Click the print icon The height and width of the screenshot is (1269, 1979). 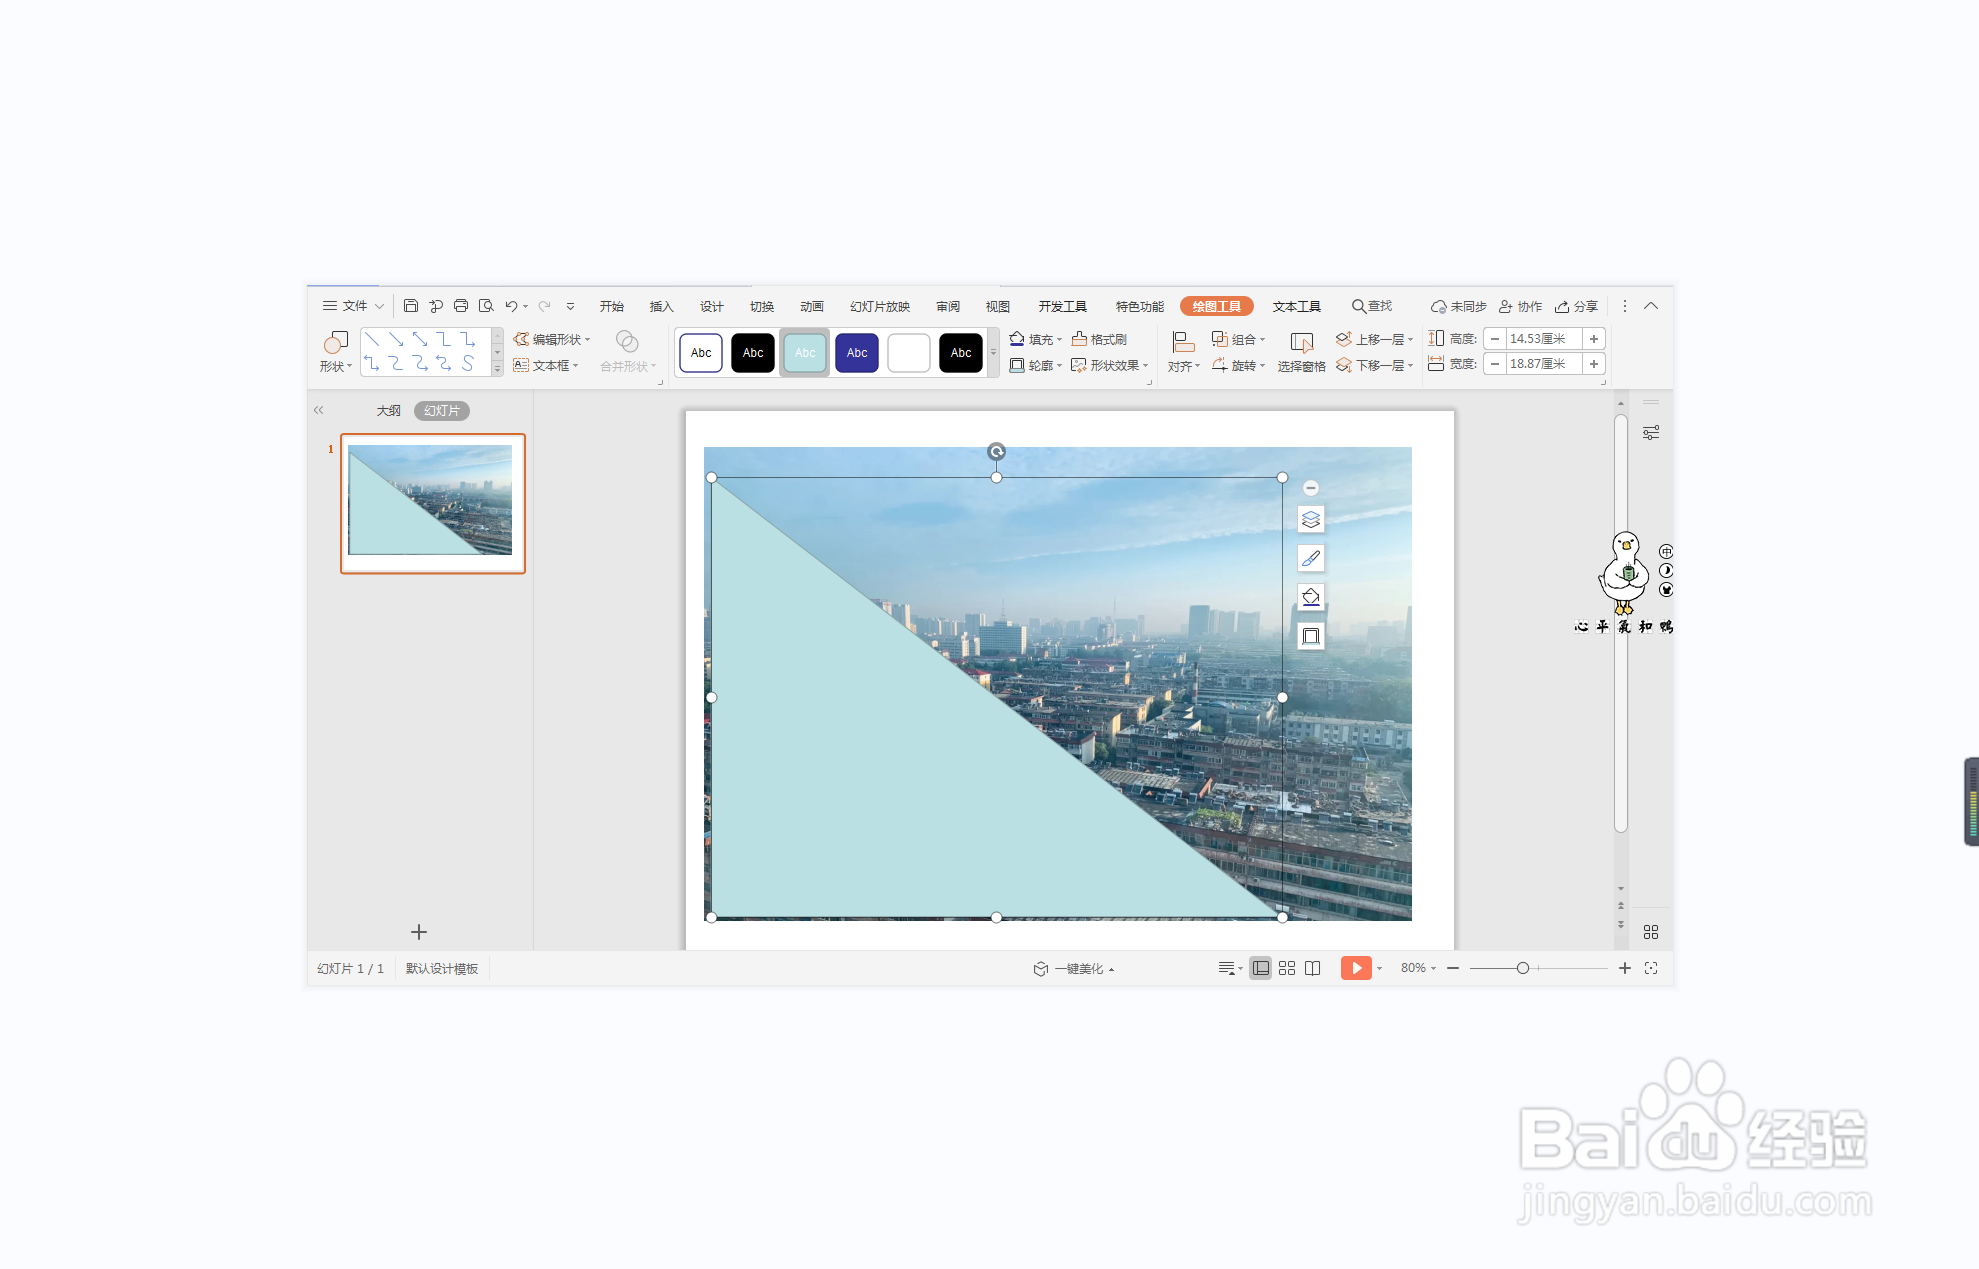tap(461, 306)
